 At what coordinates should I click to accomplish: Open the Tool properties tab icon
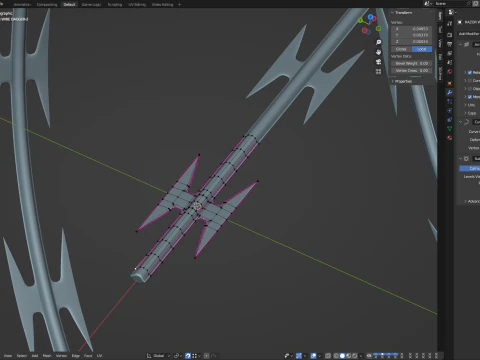click(449, 24)
